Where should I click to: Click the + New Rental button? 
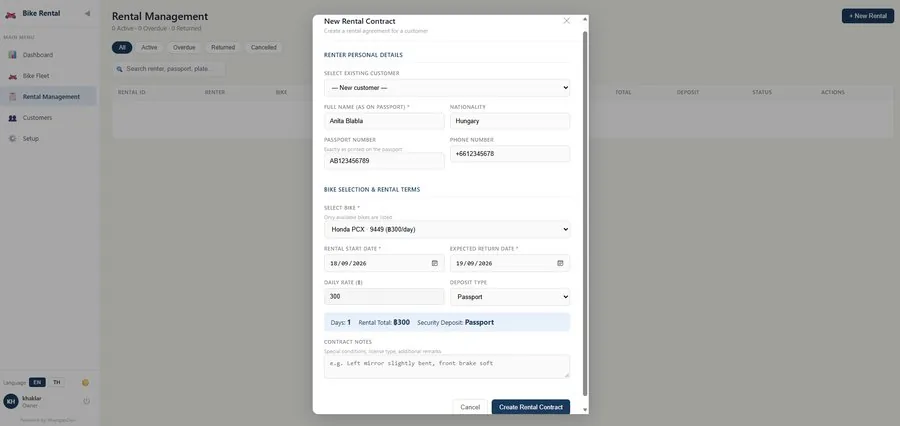(x=868, y=16)
